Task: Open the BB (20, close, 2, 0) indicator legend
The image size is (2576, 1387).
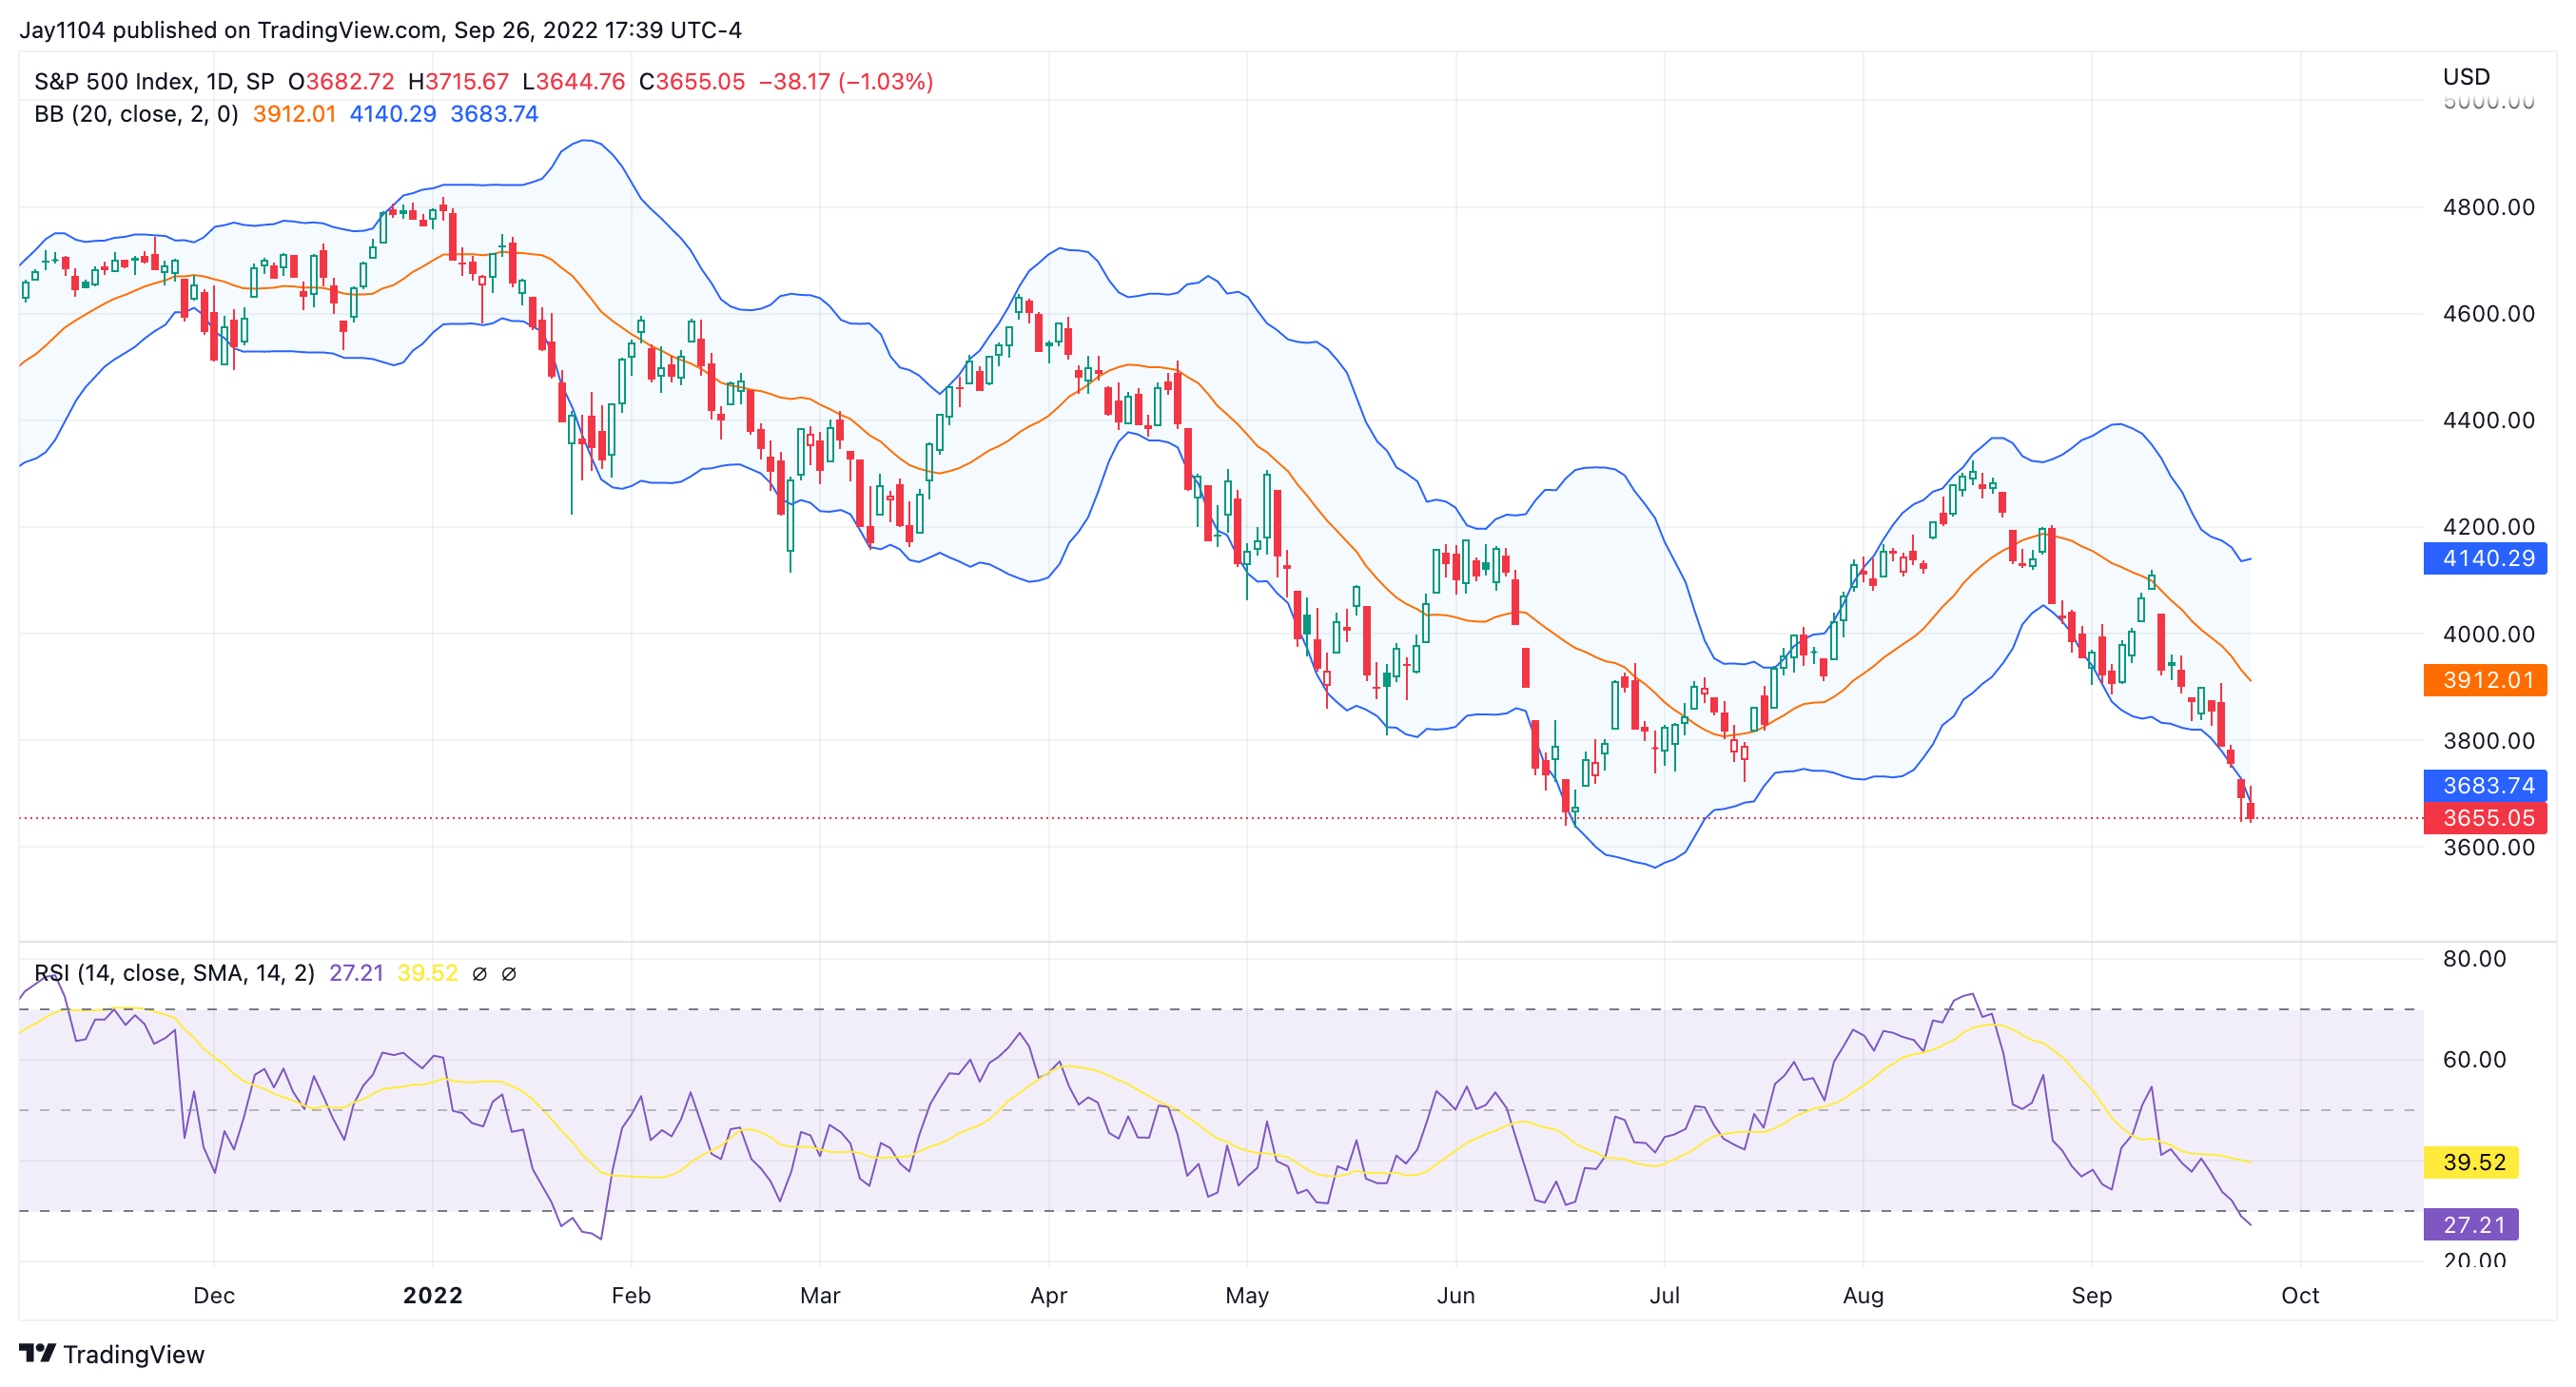Action: click(x=136, y=114)
